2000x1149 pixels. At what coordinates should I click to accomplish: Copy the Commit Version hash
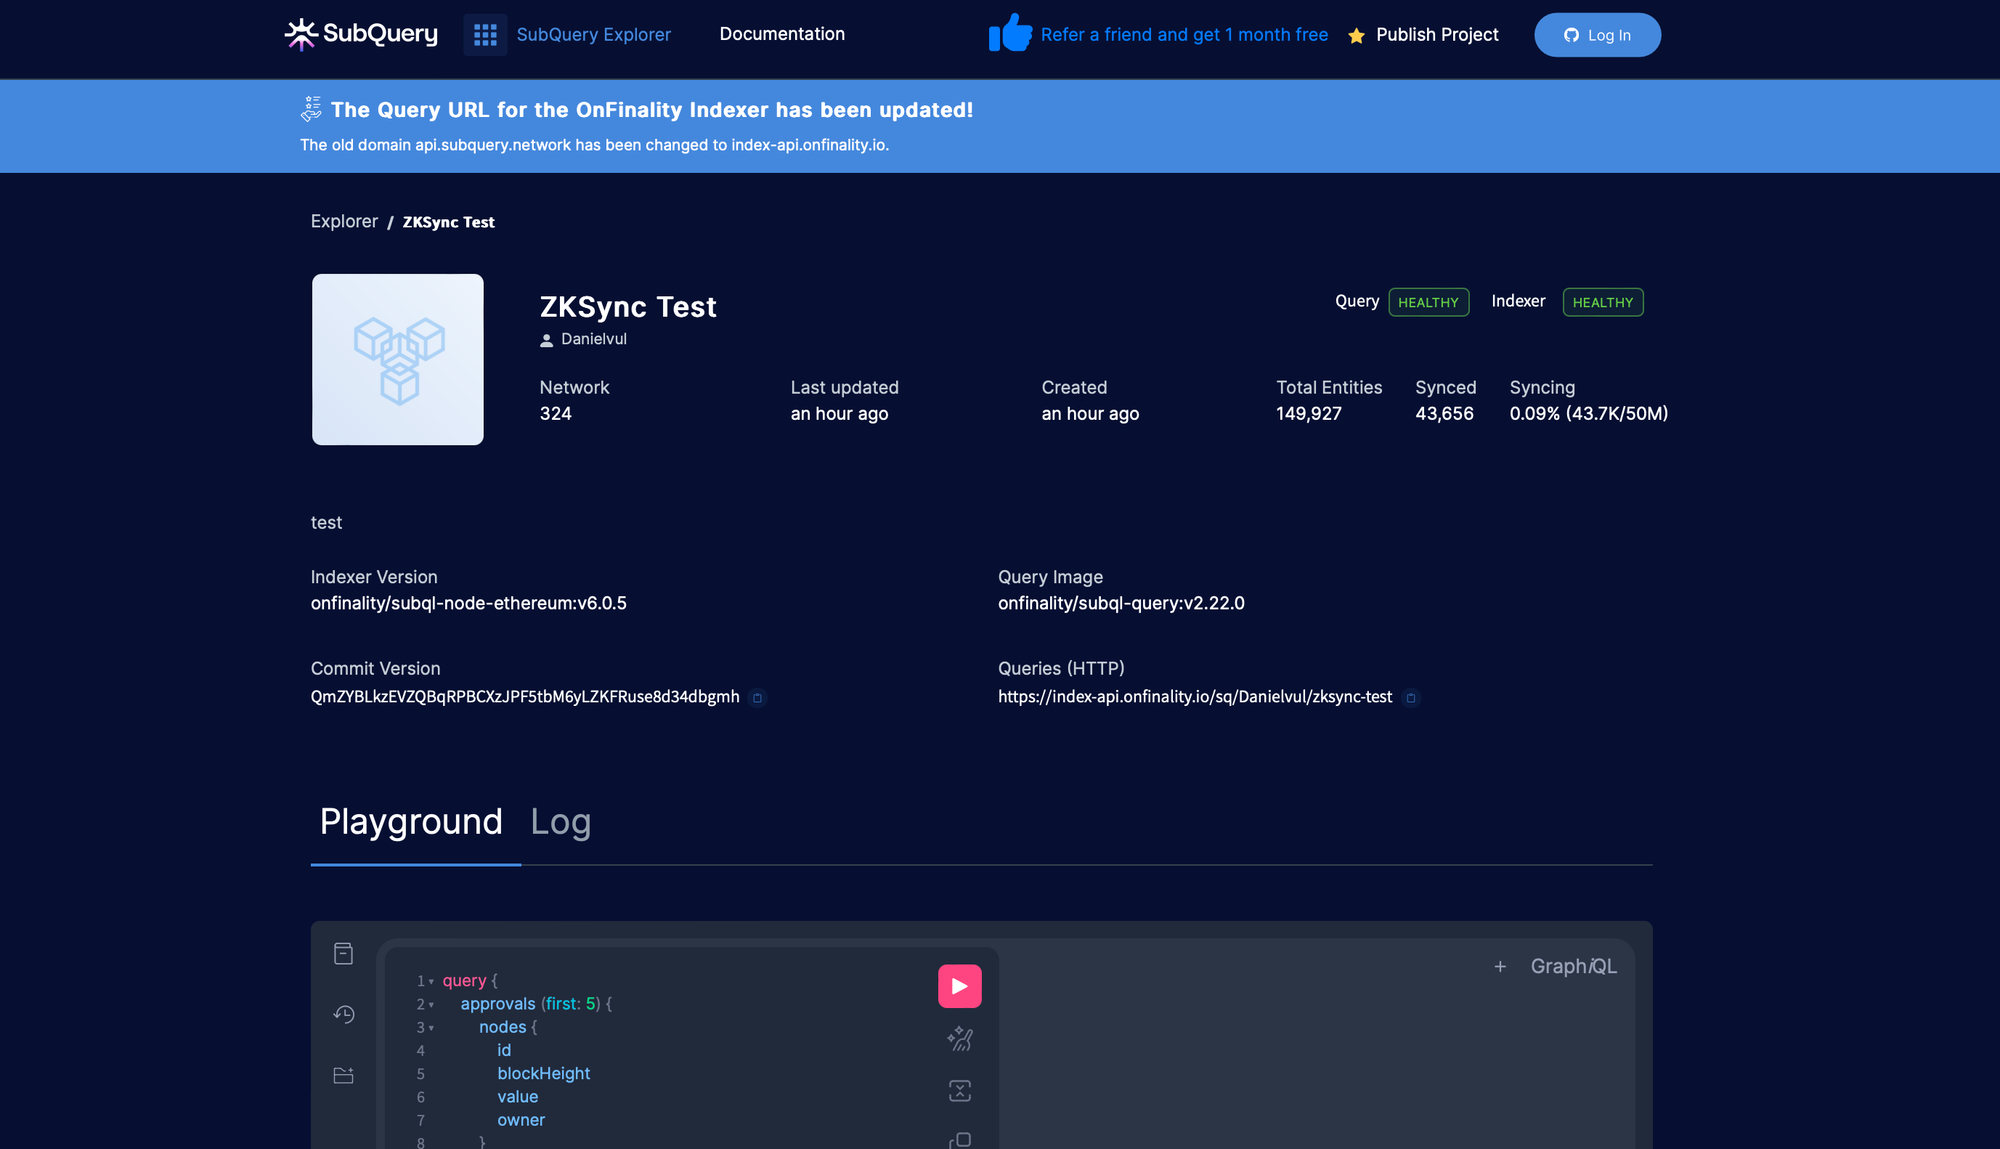click(x=757, y=698)
